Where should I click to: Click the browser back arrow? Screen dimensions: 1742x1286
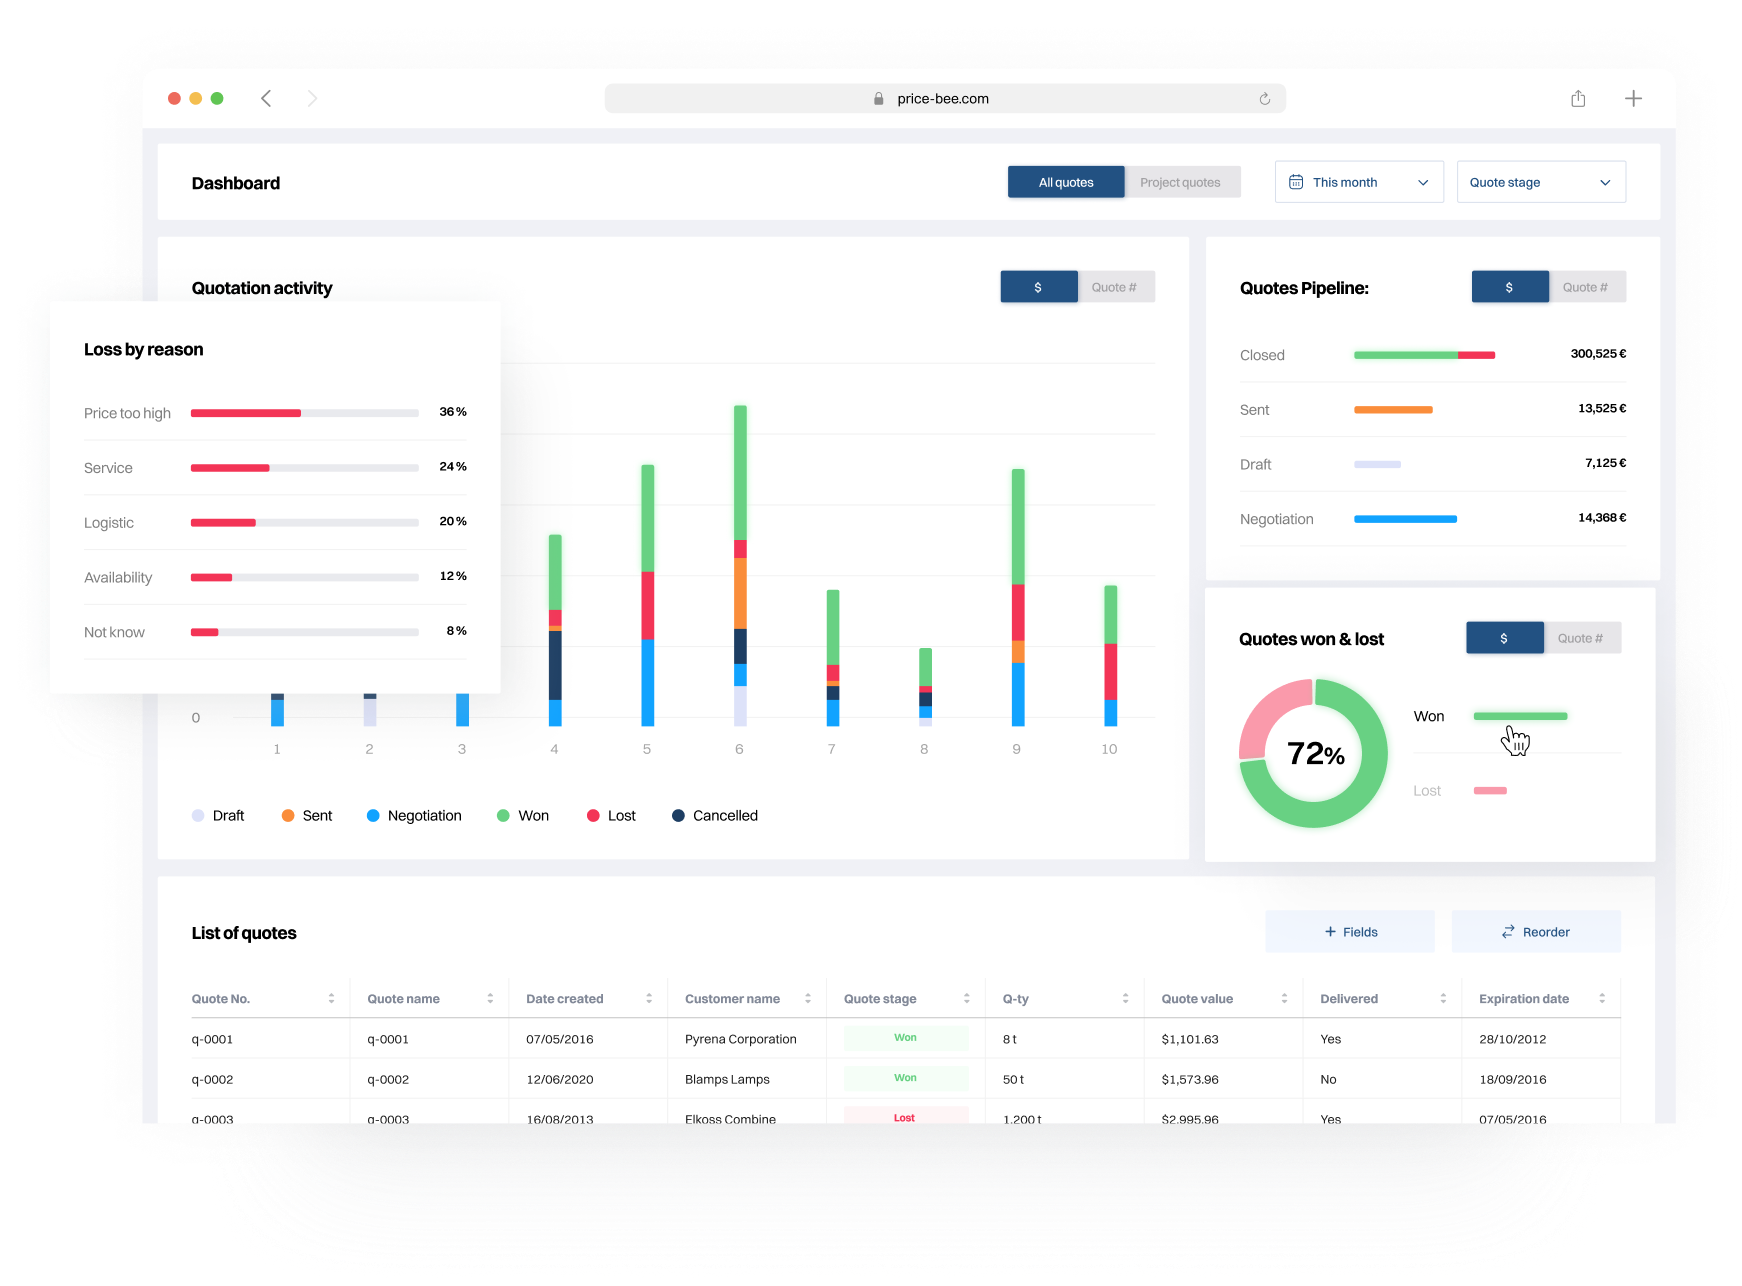(x=266, y=98)
